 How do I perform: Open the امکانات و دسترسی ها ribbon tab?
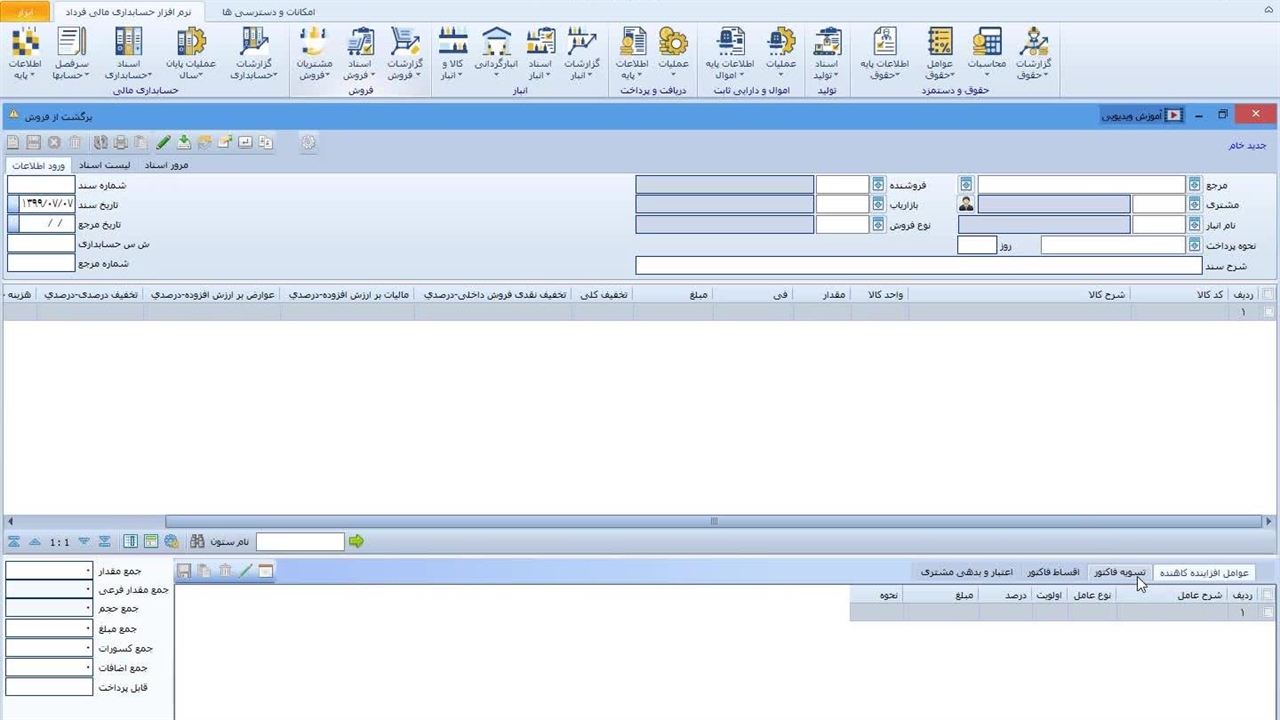(268, 11)
